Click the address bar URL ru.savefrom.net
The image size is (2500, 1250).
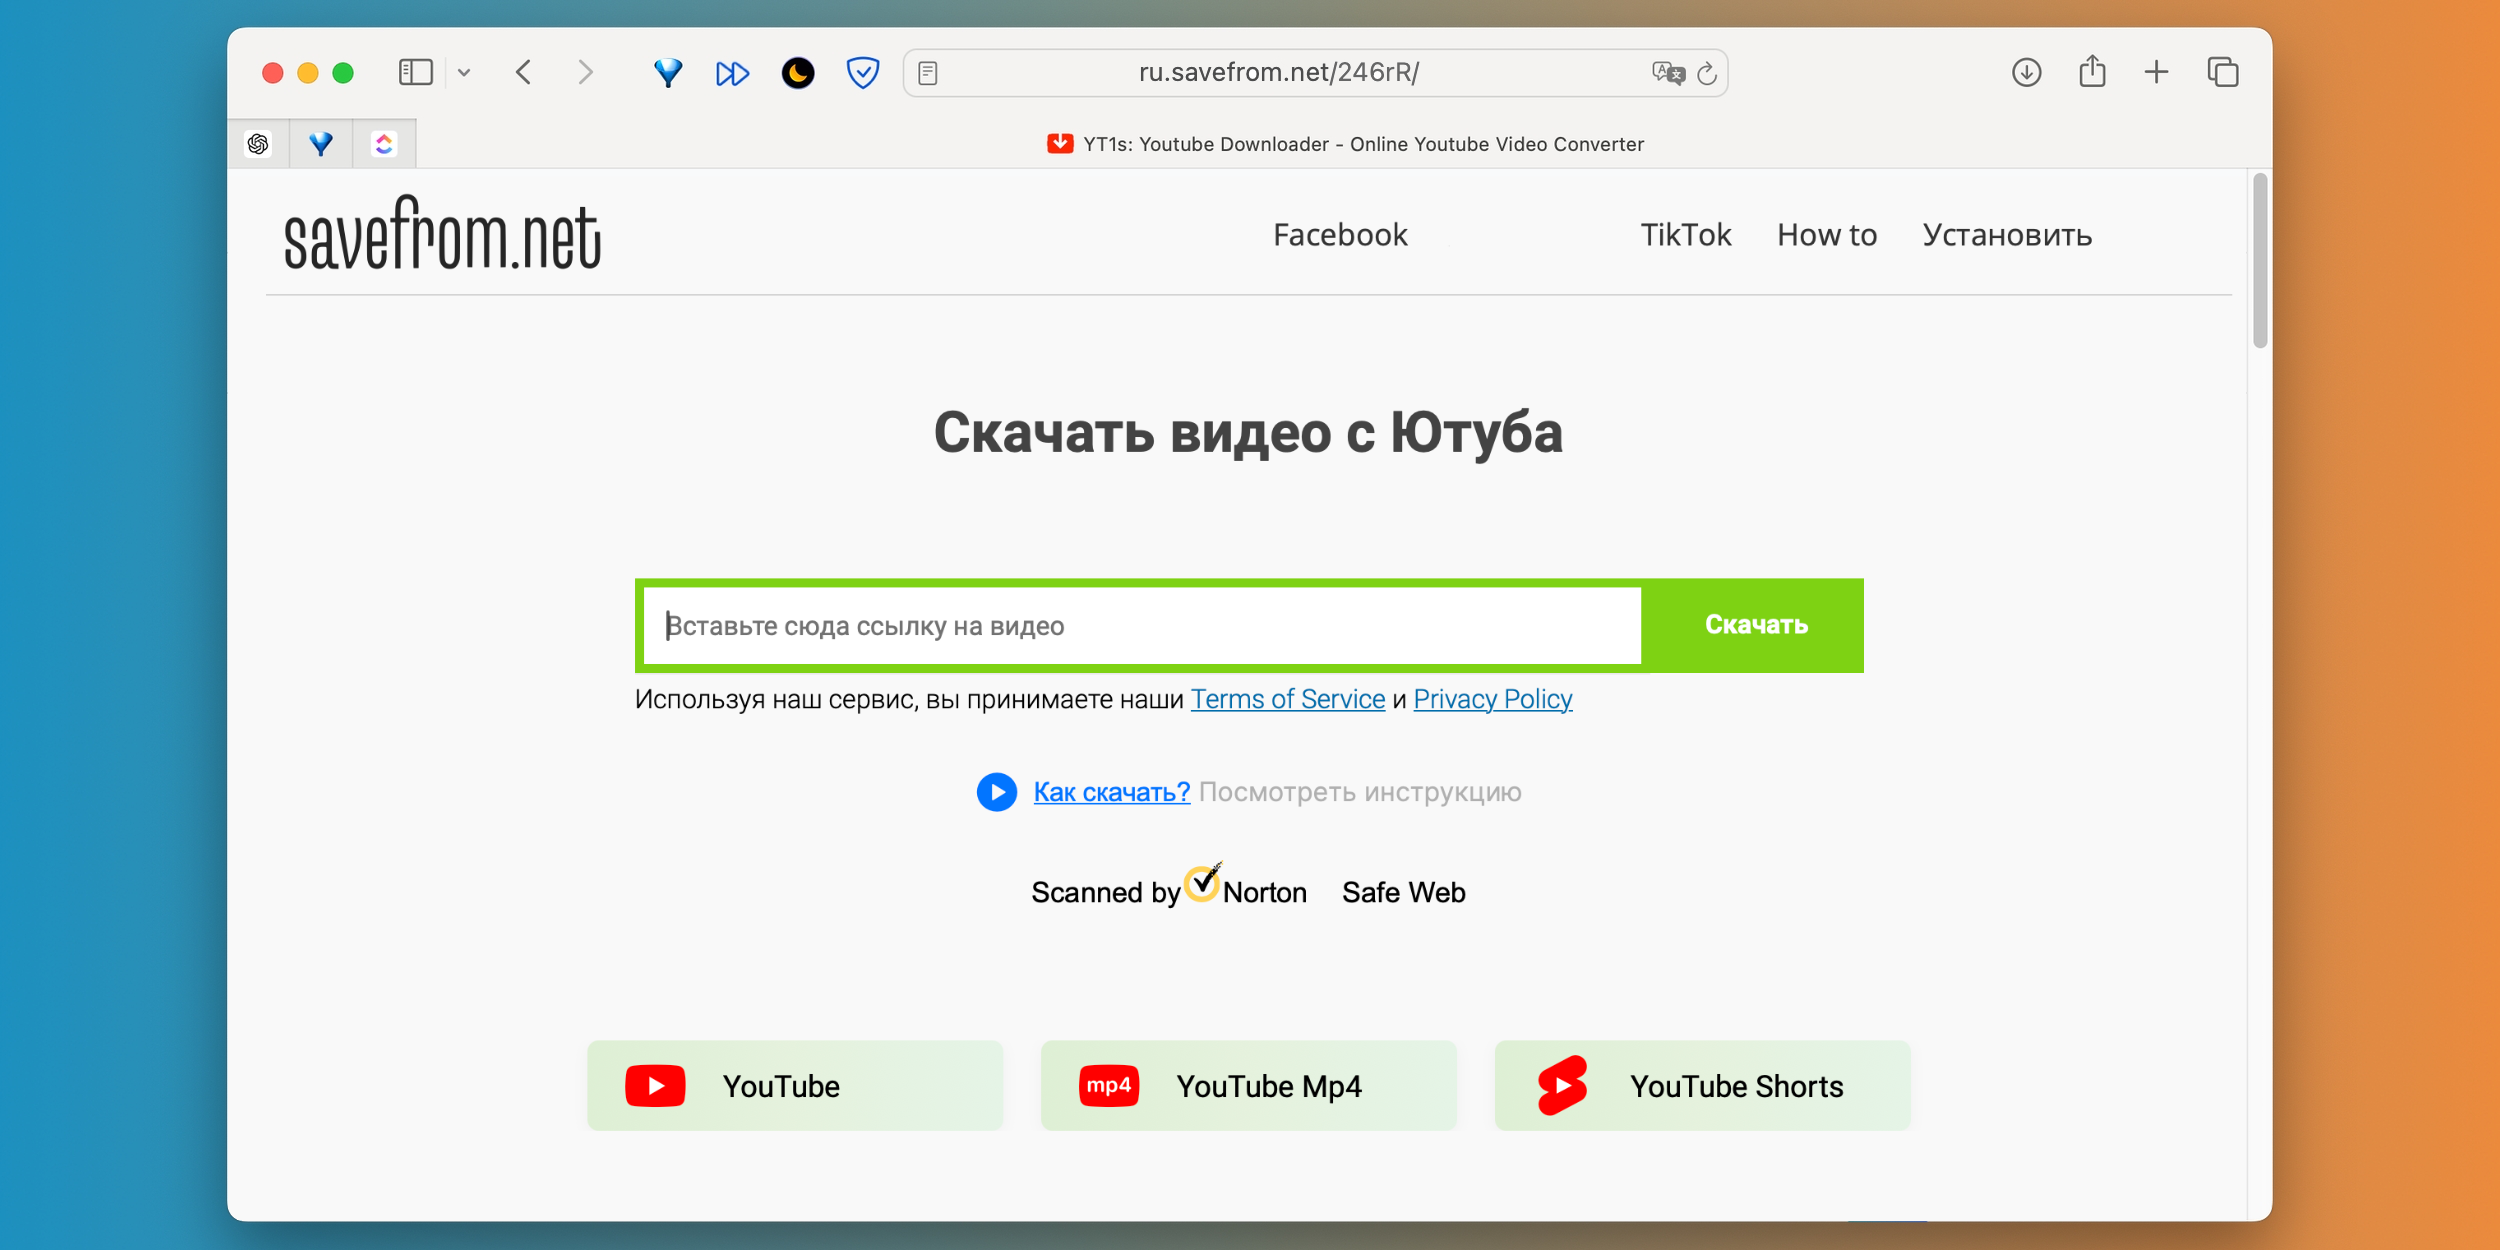pos(1279,72)
